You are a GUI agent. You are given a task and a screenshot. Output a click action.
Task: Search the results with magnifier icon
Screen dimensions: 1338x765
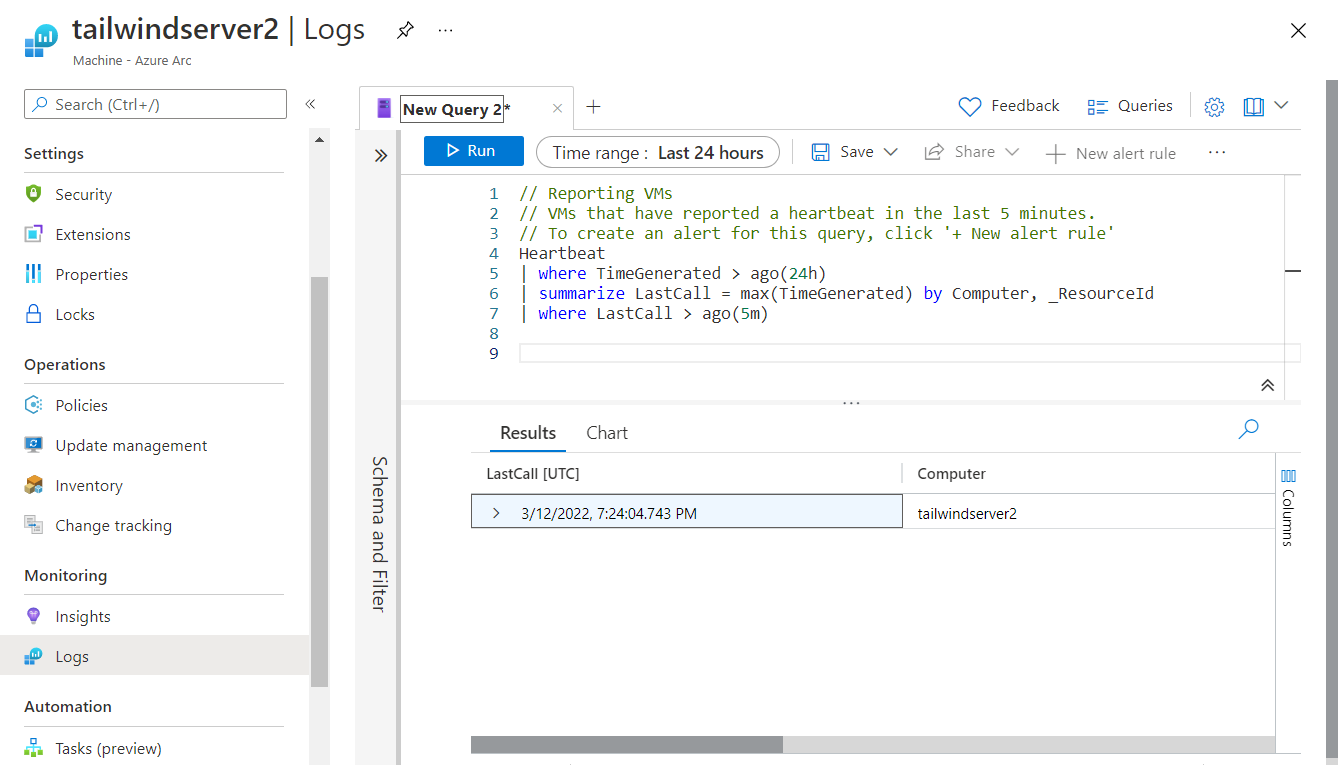1248,429
